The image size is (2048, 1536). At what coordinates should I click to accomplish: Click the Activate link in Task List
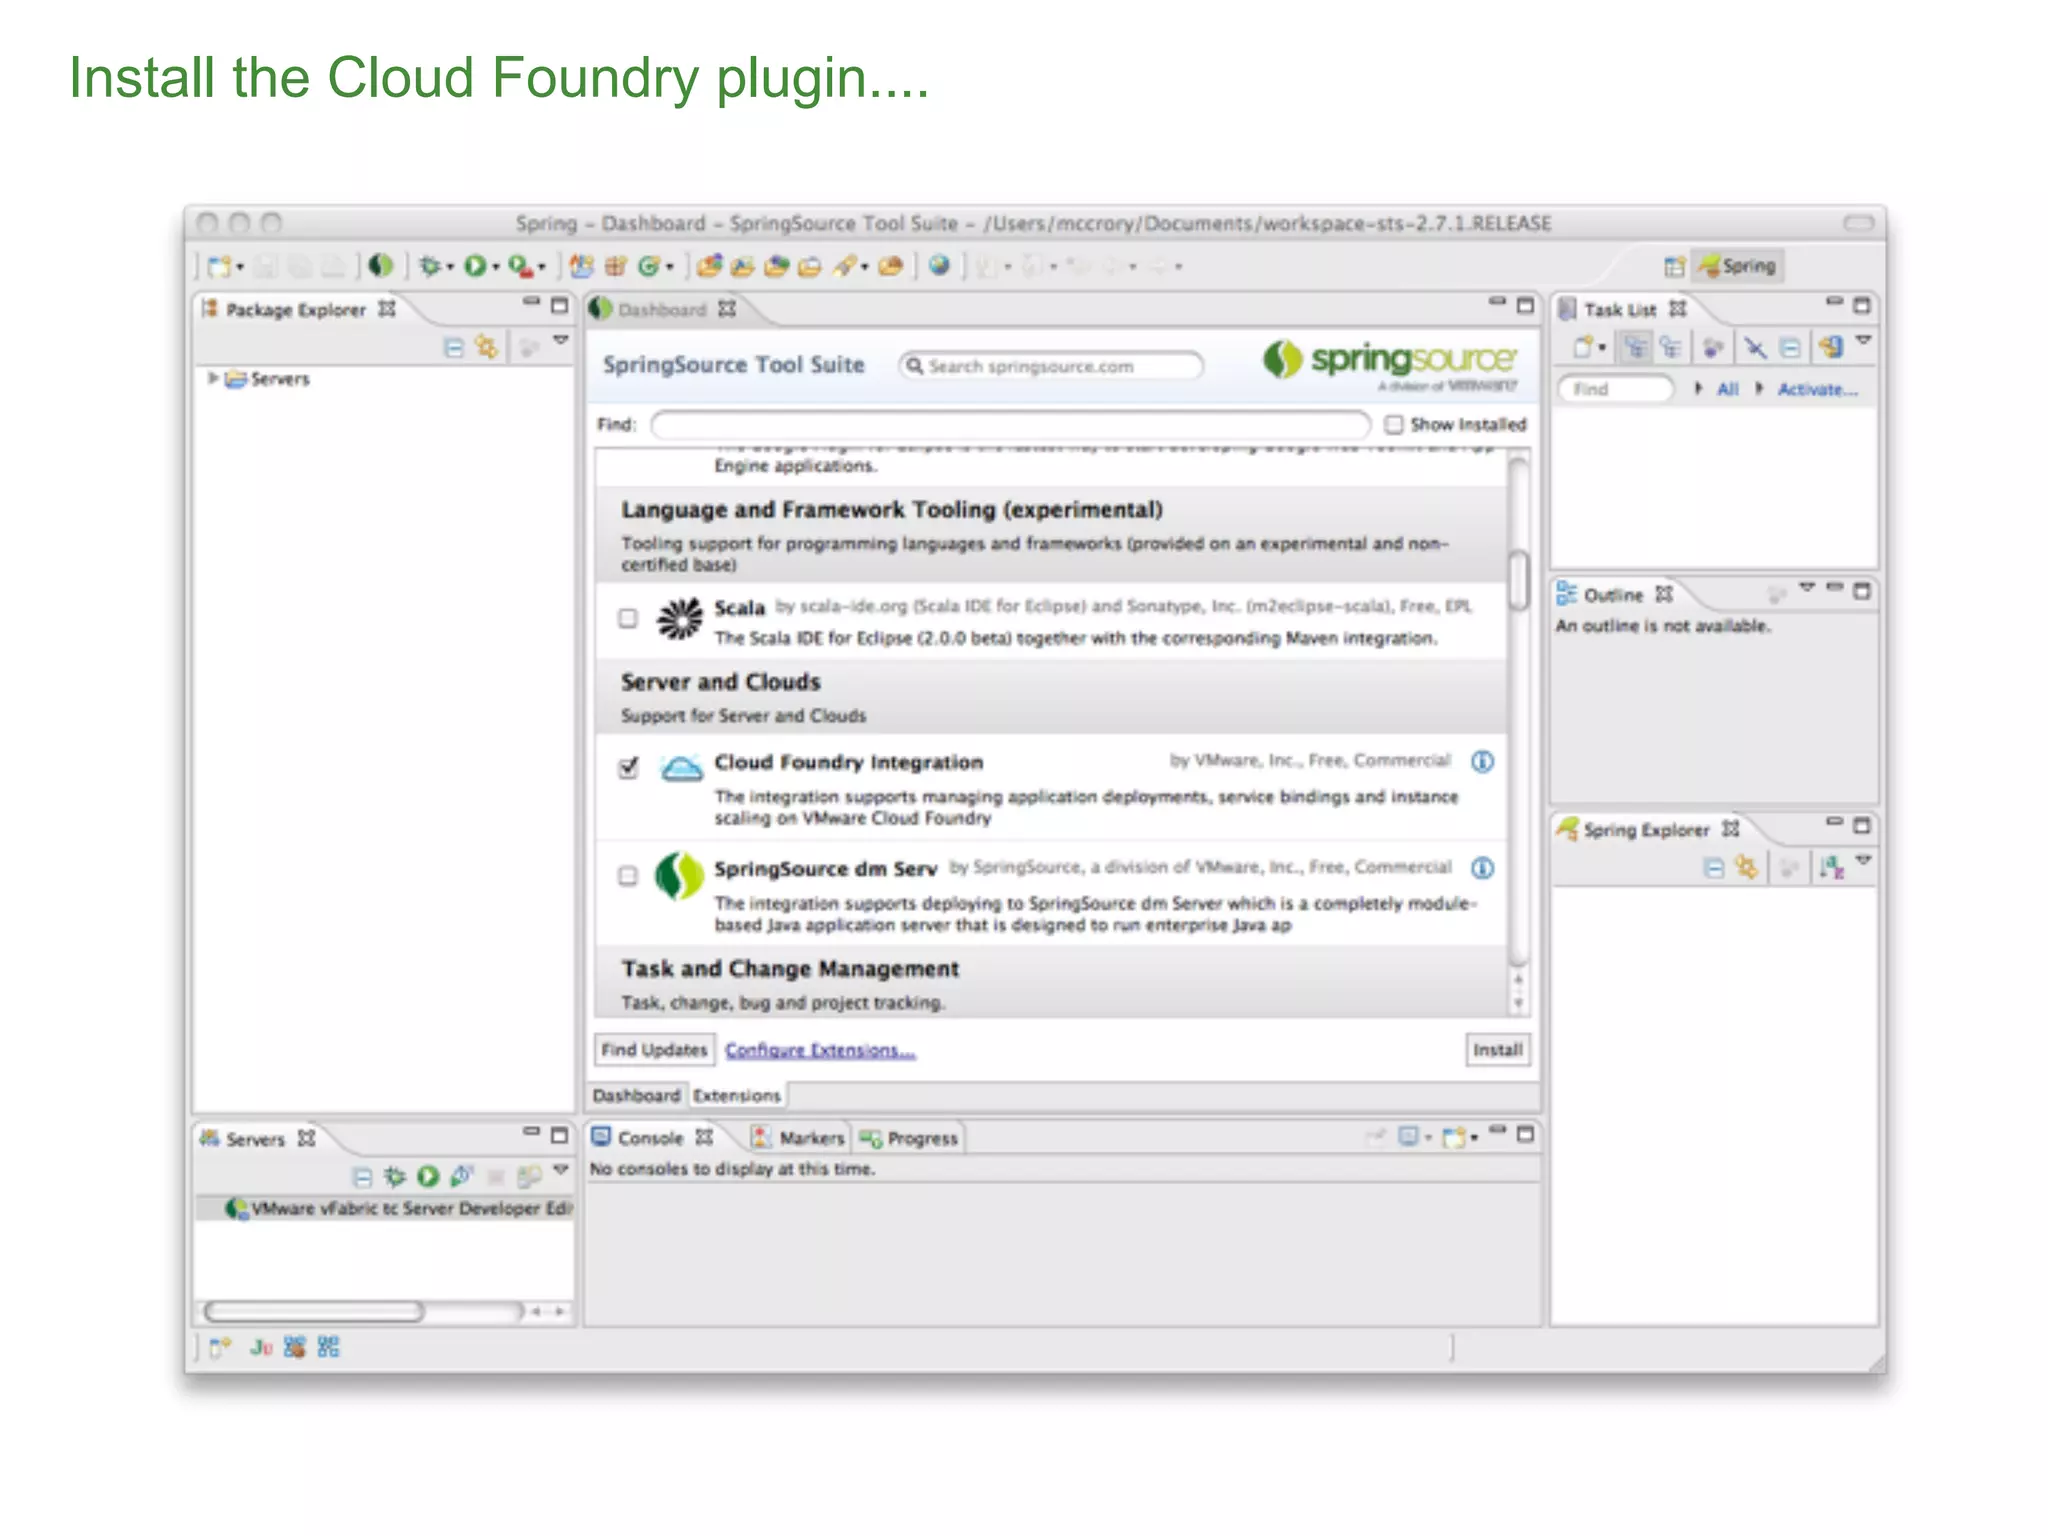[x=1817, y=389]
